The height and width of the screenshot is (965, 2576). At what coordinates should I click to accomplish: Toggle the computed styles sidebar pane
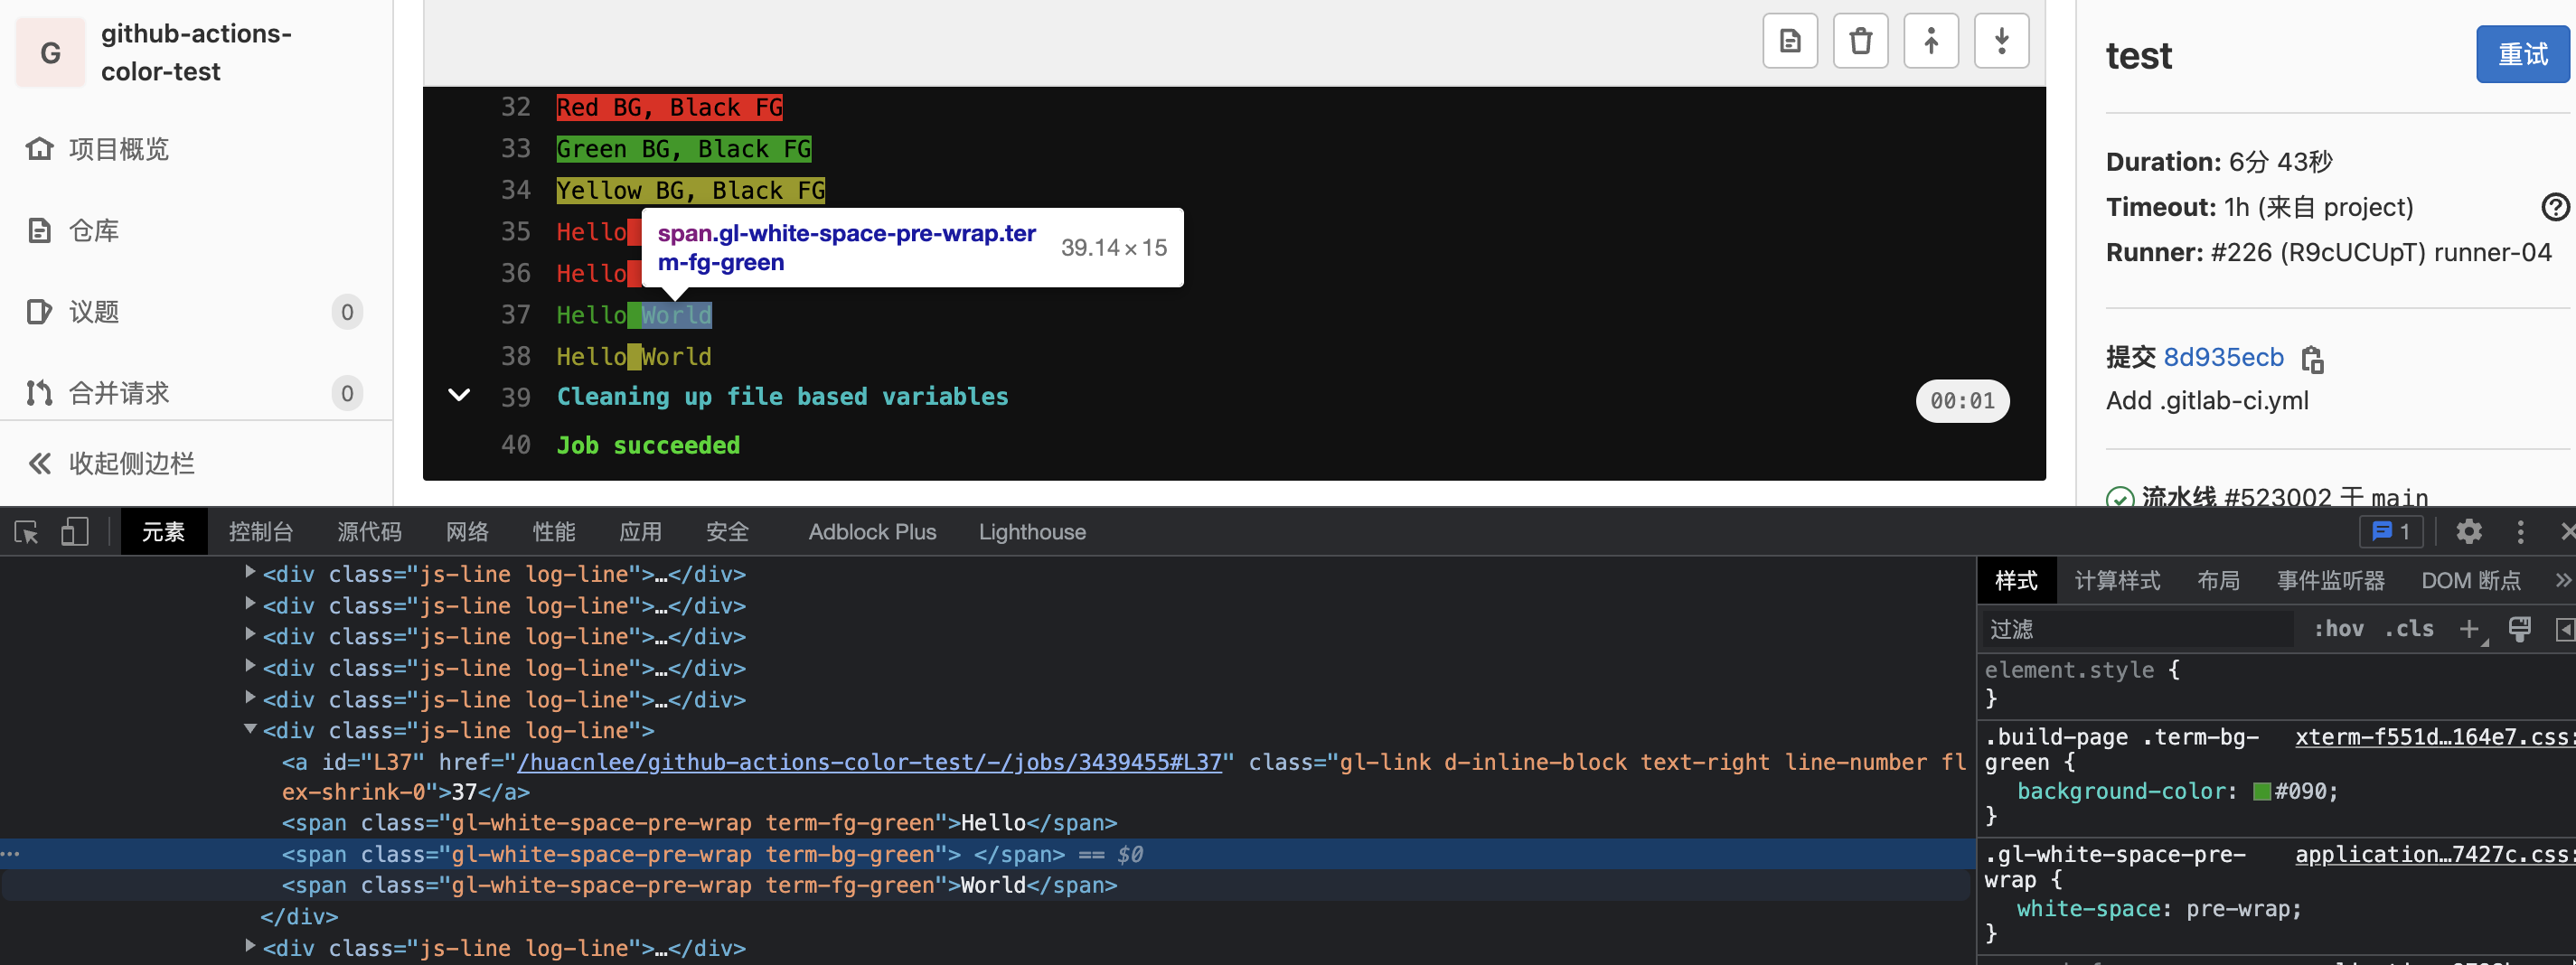click(2565, 629)
